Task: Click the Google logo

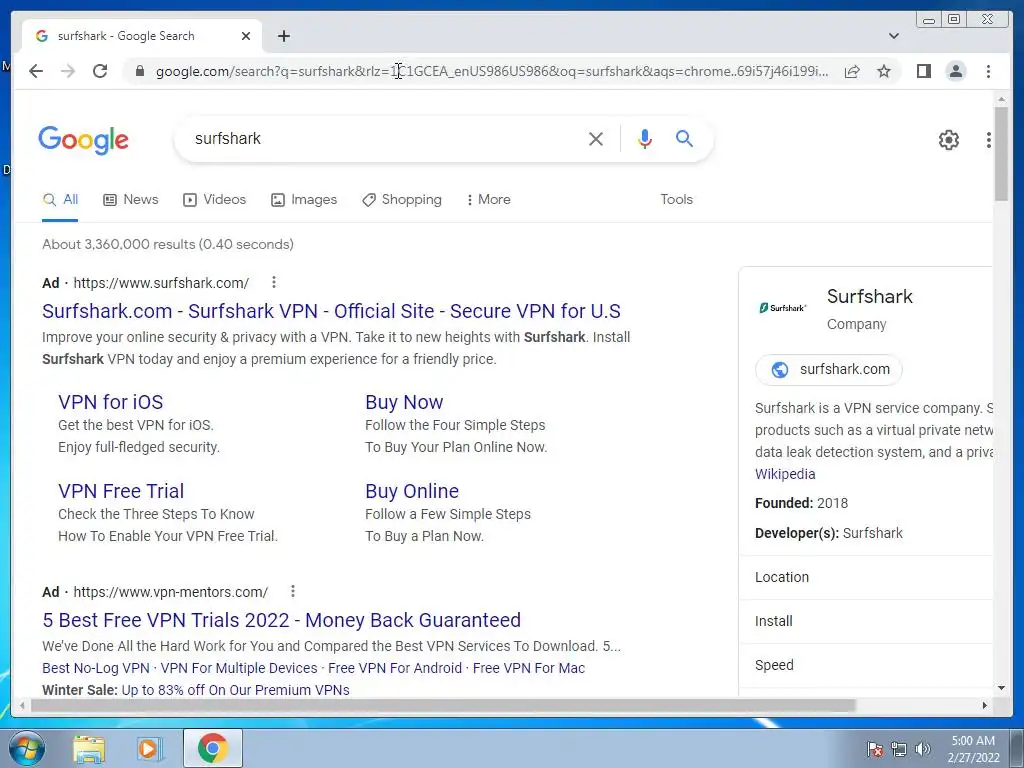Action: [84, 140]
